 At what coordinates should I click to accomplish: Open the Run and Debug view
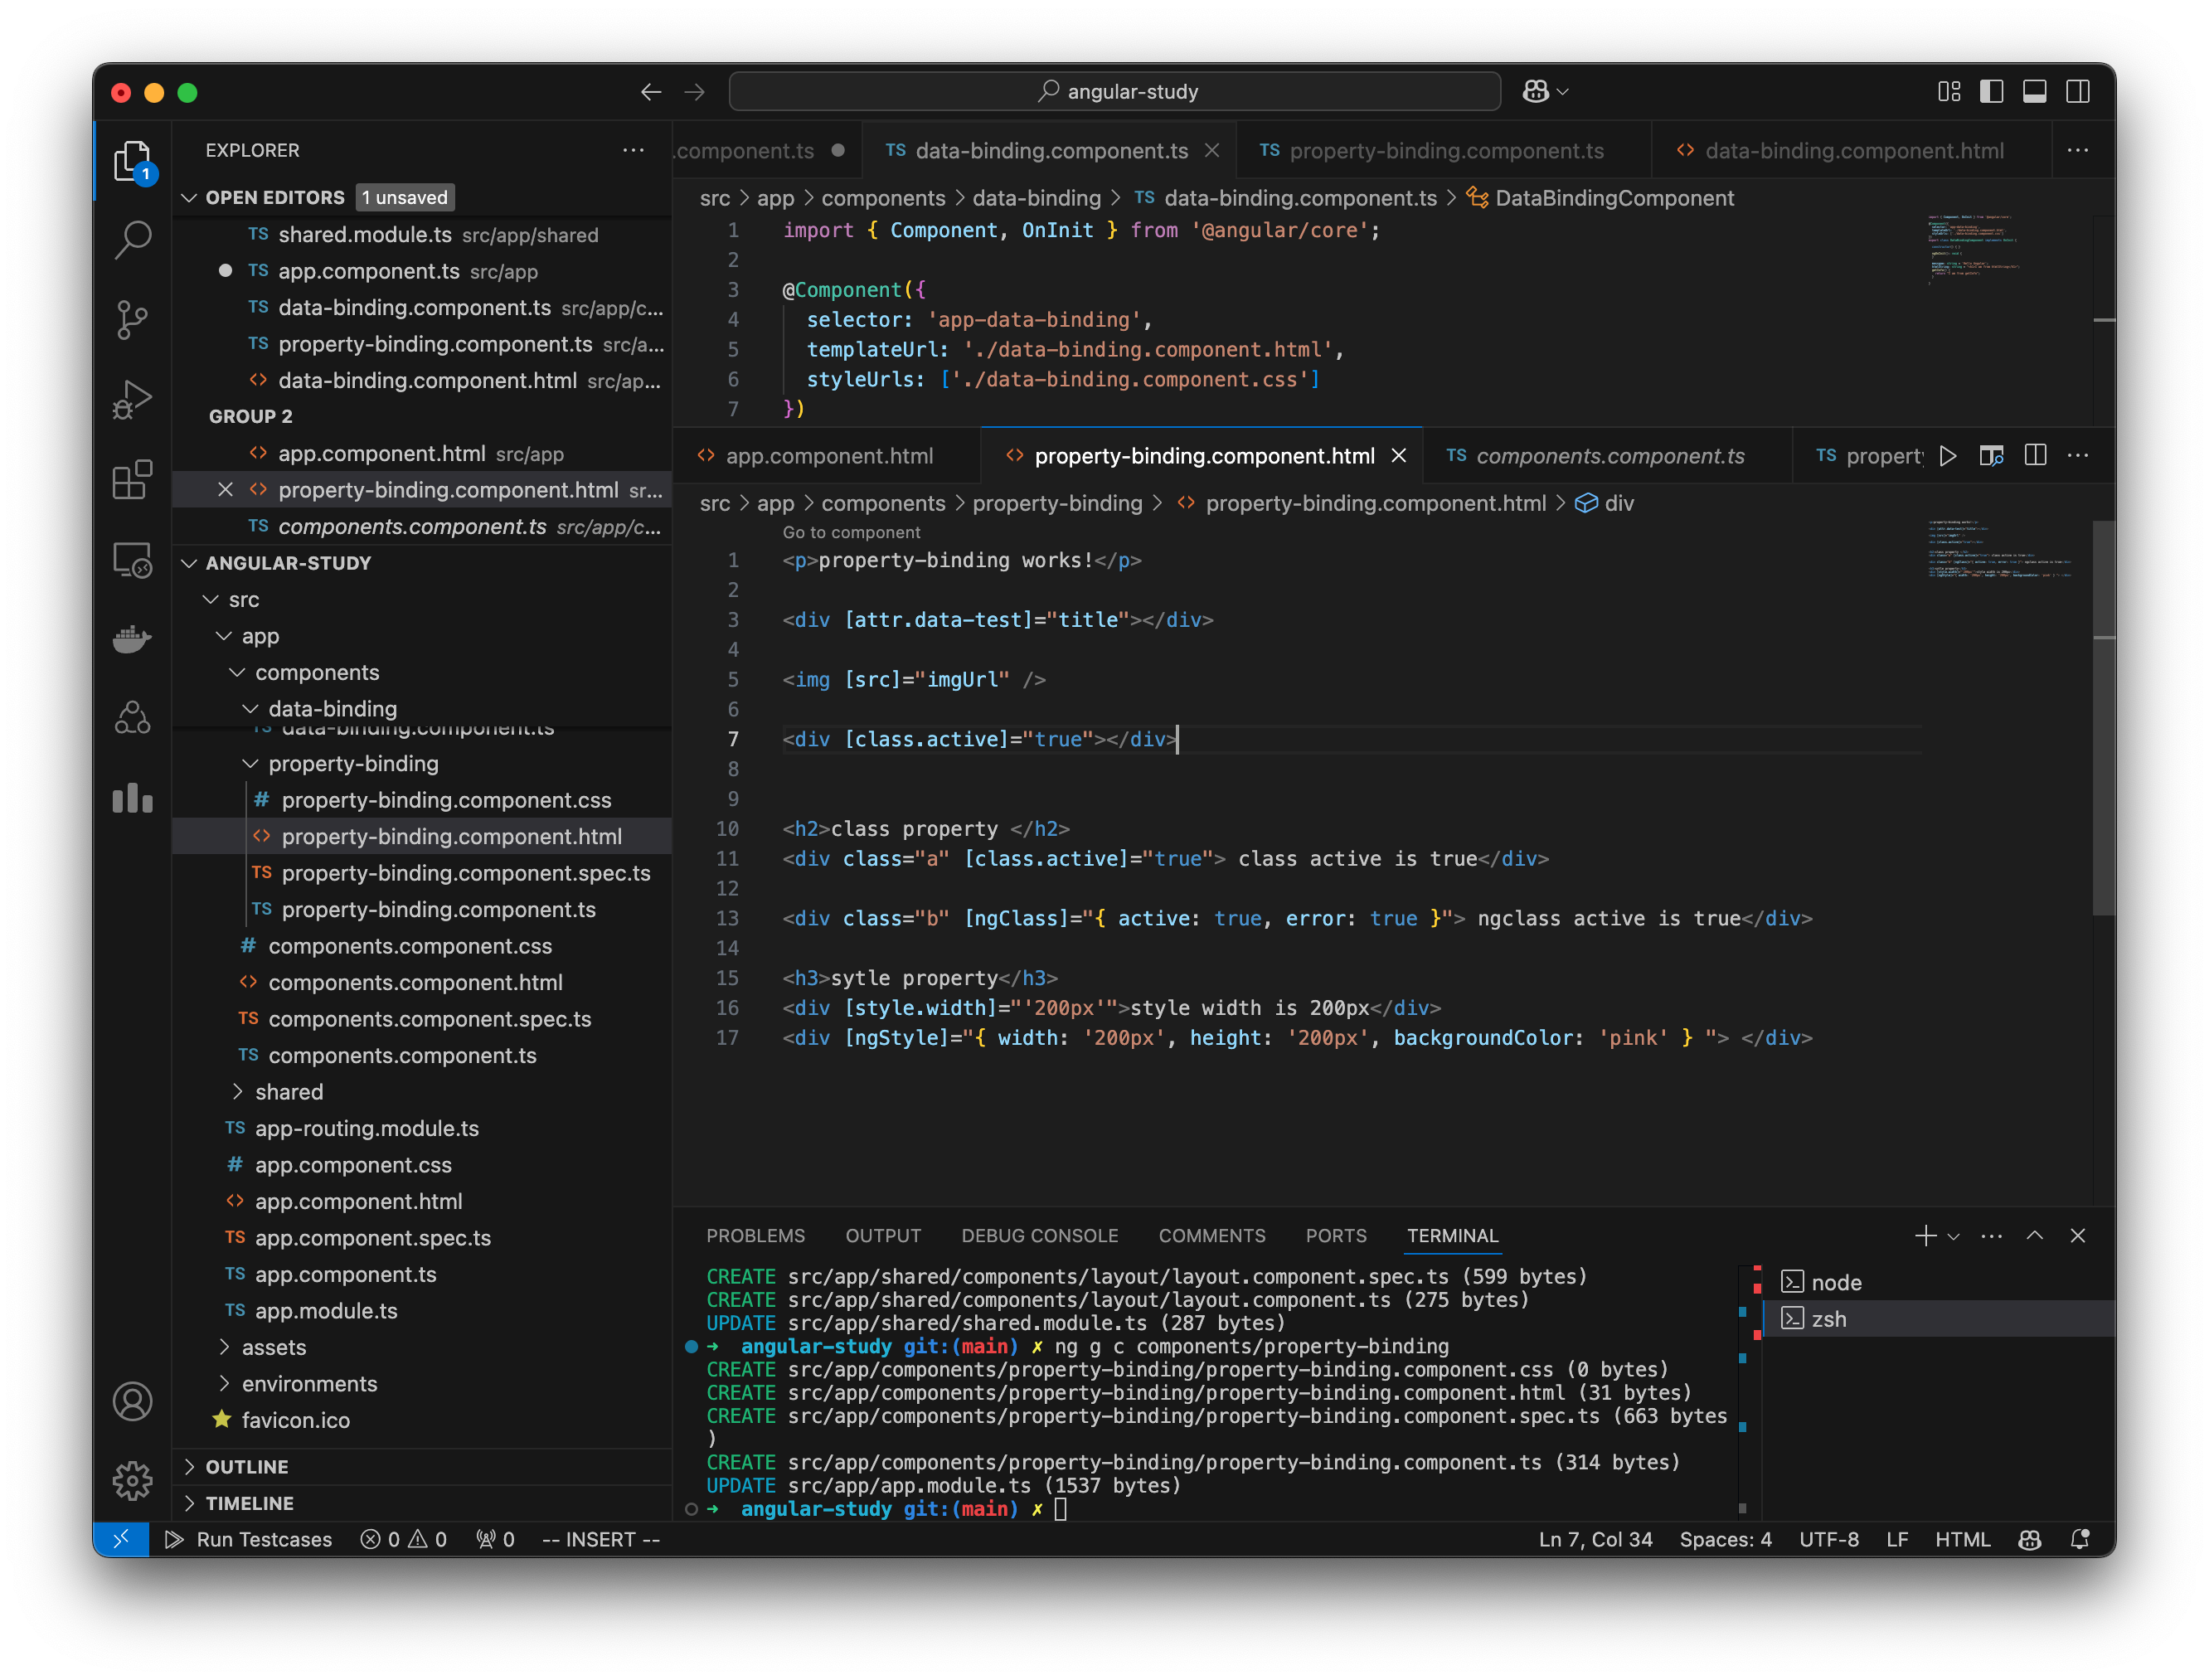133,398
